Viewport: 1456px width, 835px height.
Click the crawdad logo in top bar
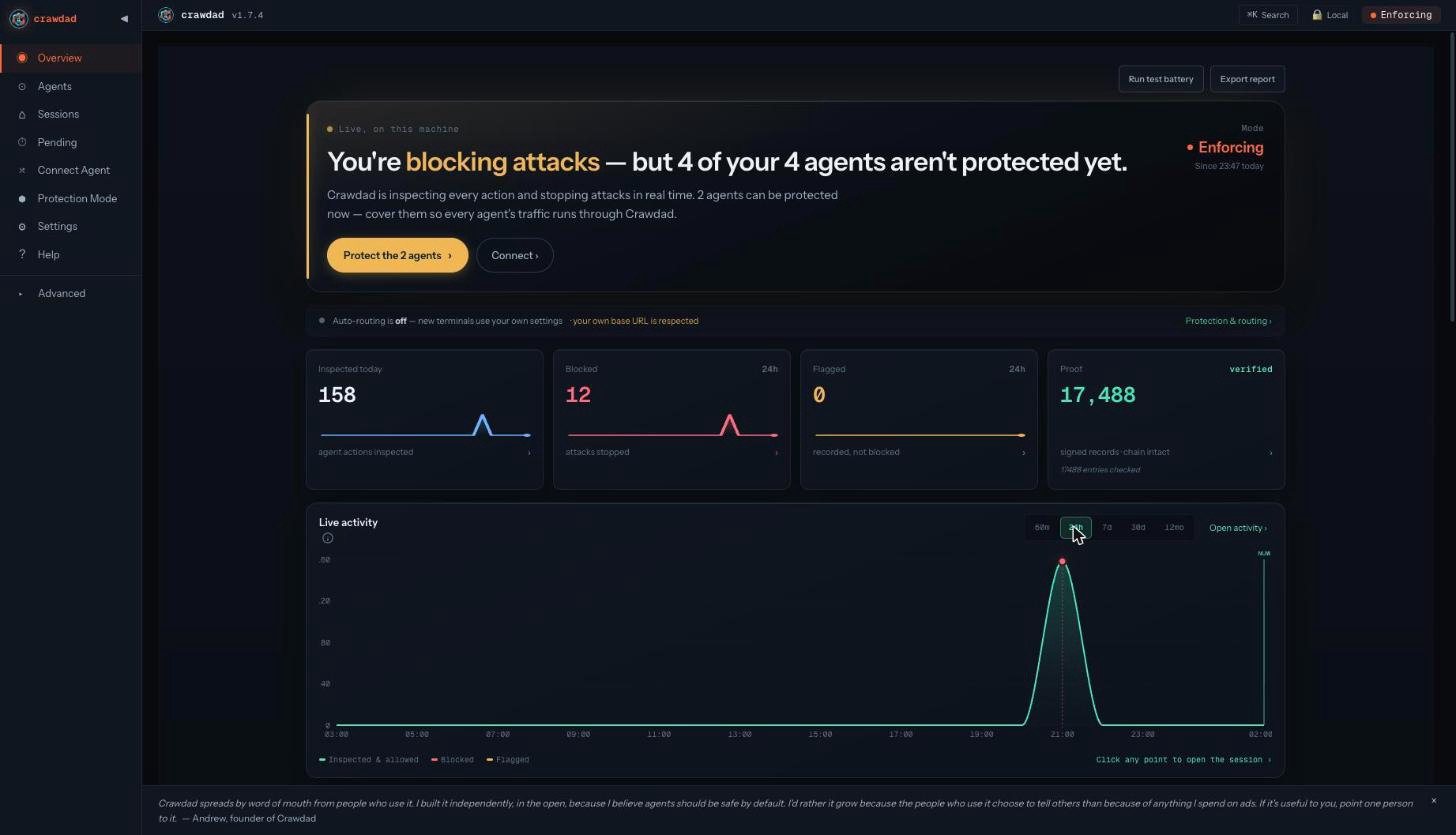166,15
